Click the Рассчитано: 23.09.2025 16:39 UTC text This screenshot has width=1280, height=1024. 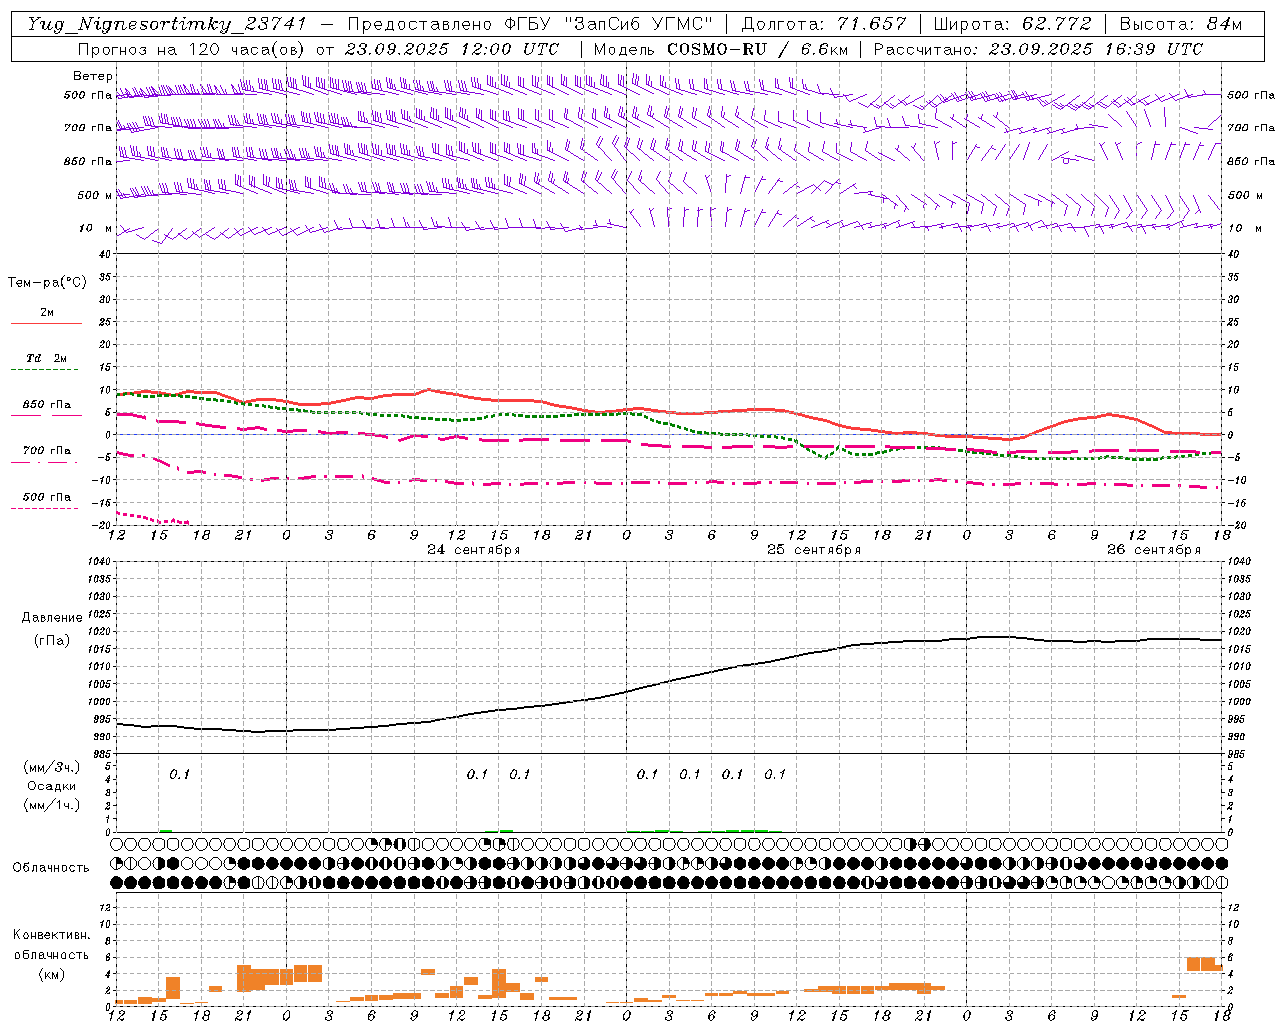coord(1038,49)
